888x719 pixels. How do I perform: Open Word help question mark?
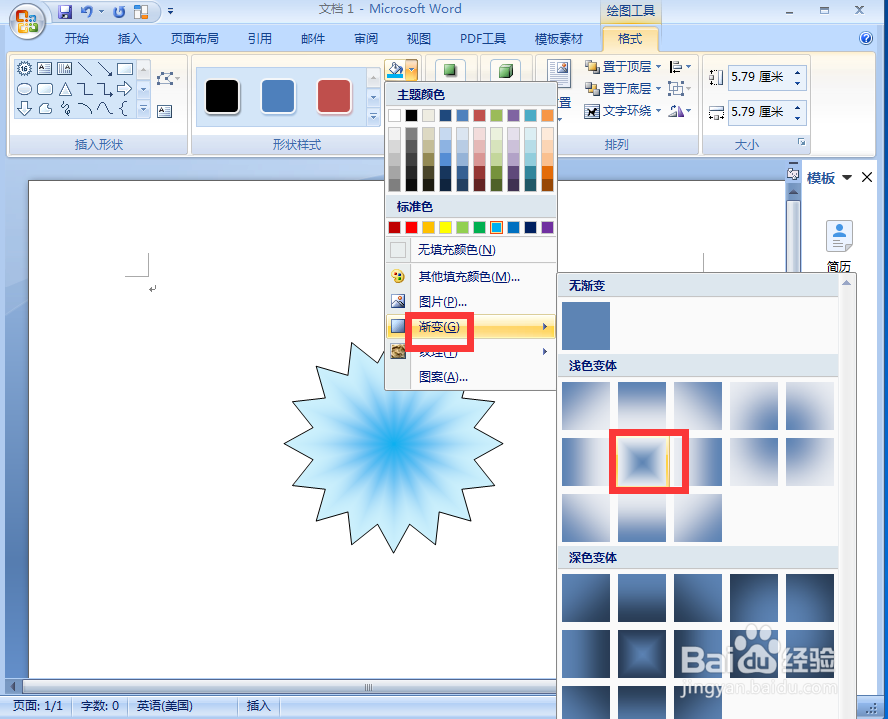click(x=865, y=38)
